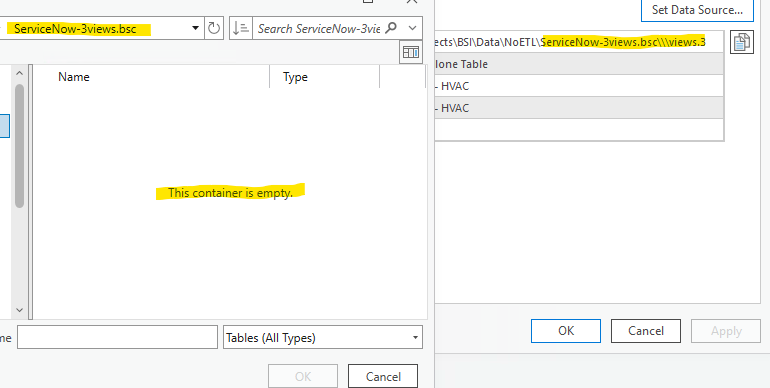The height and width of the screenshot is (388, 770).
Task: Click the left pane vertical scrollbar thumb
Action: [20, 146]
